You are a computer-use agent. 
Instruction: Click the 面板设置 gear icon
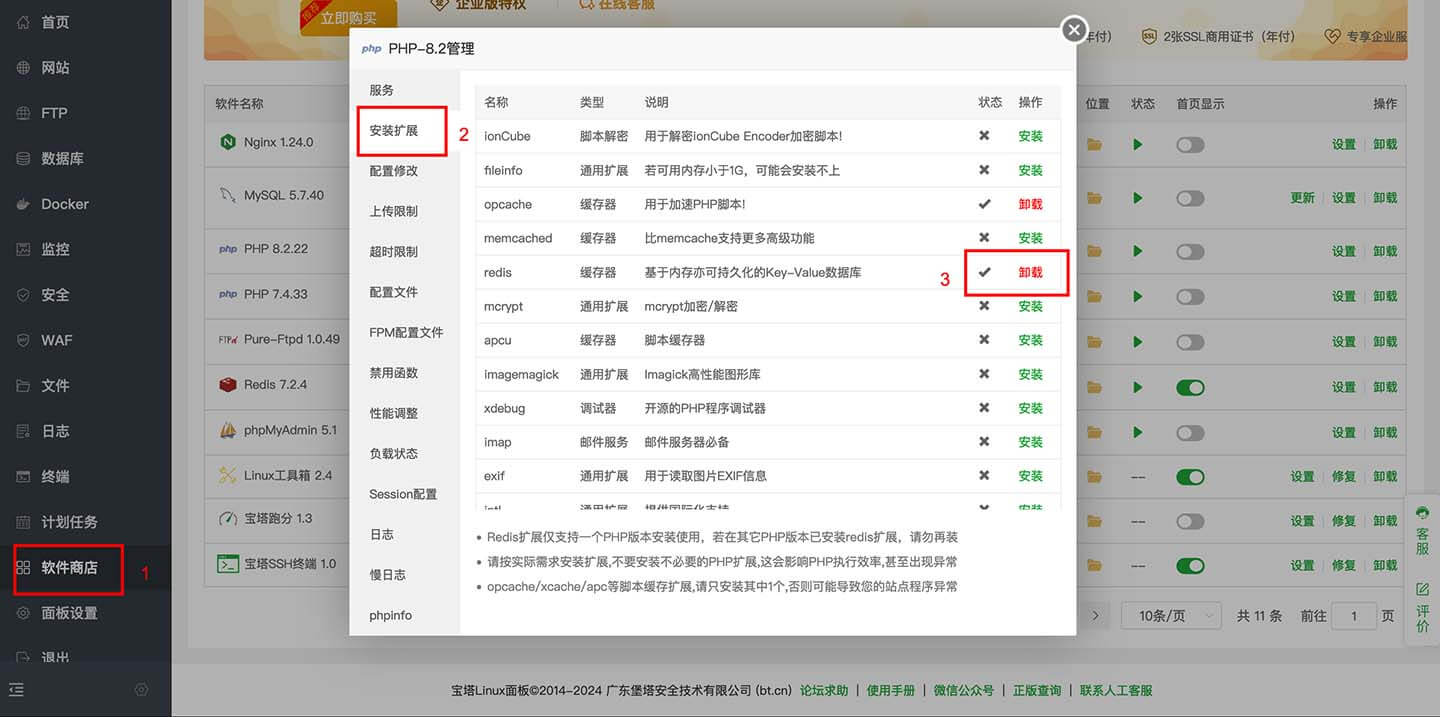(x=24, y=613)
